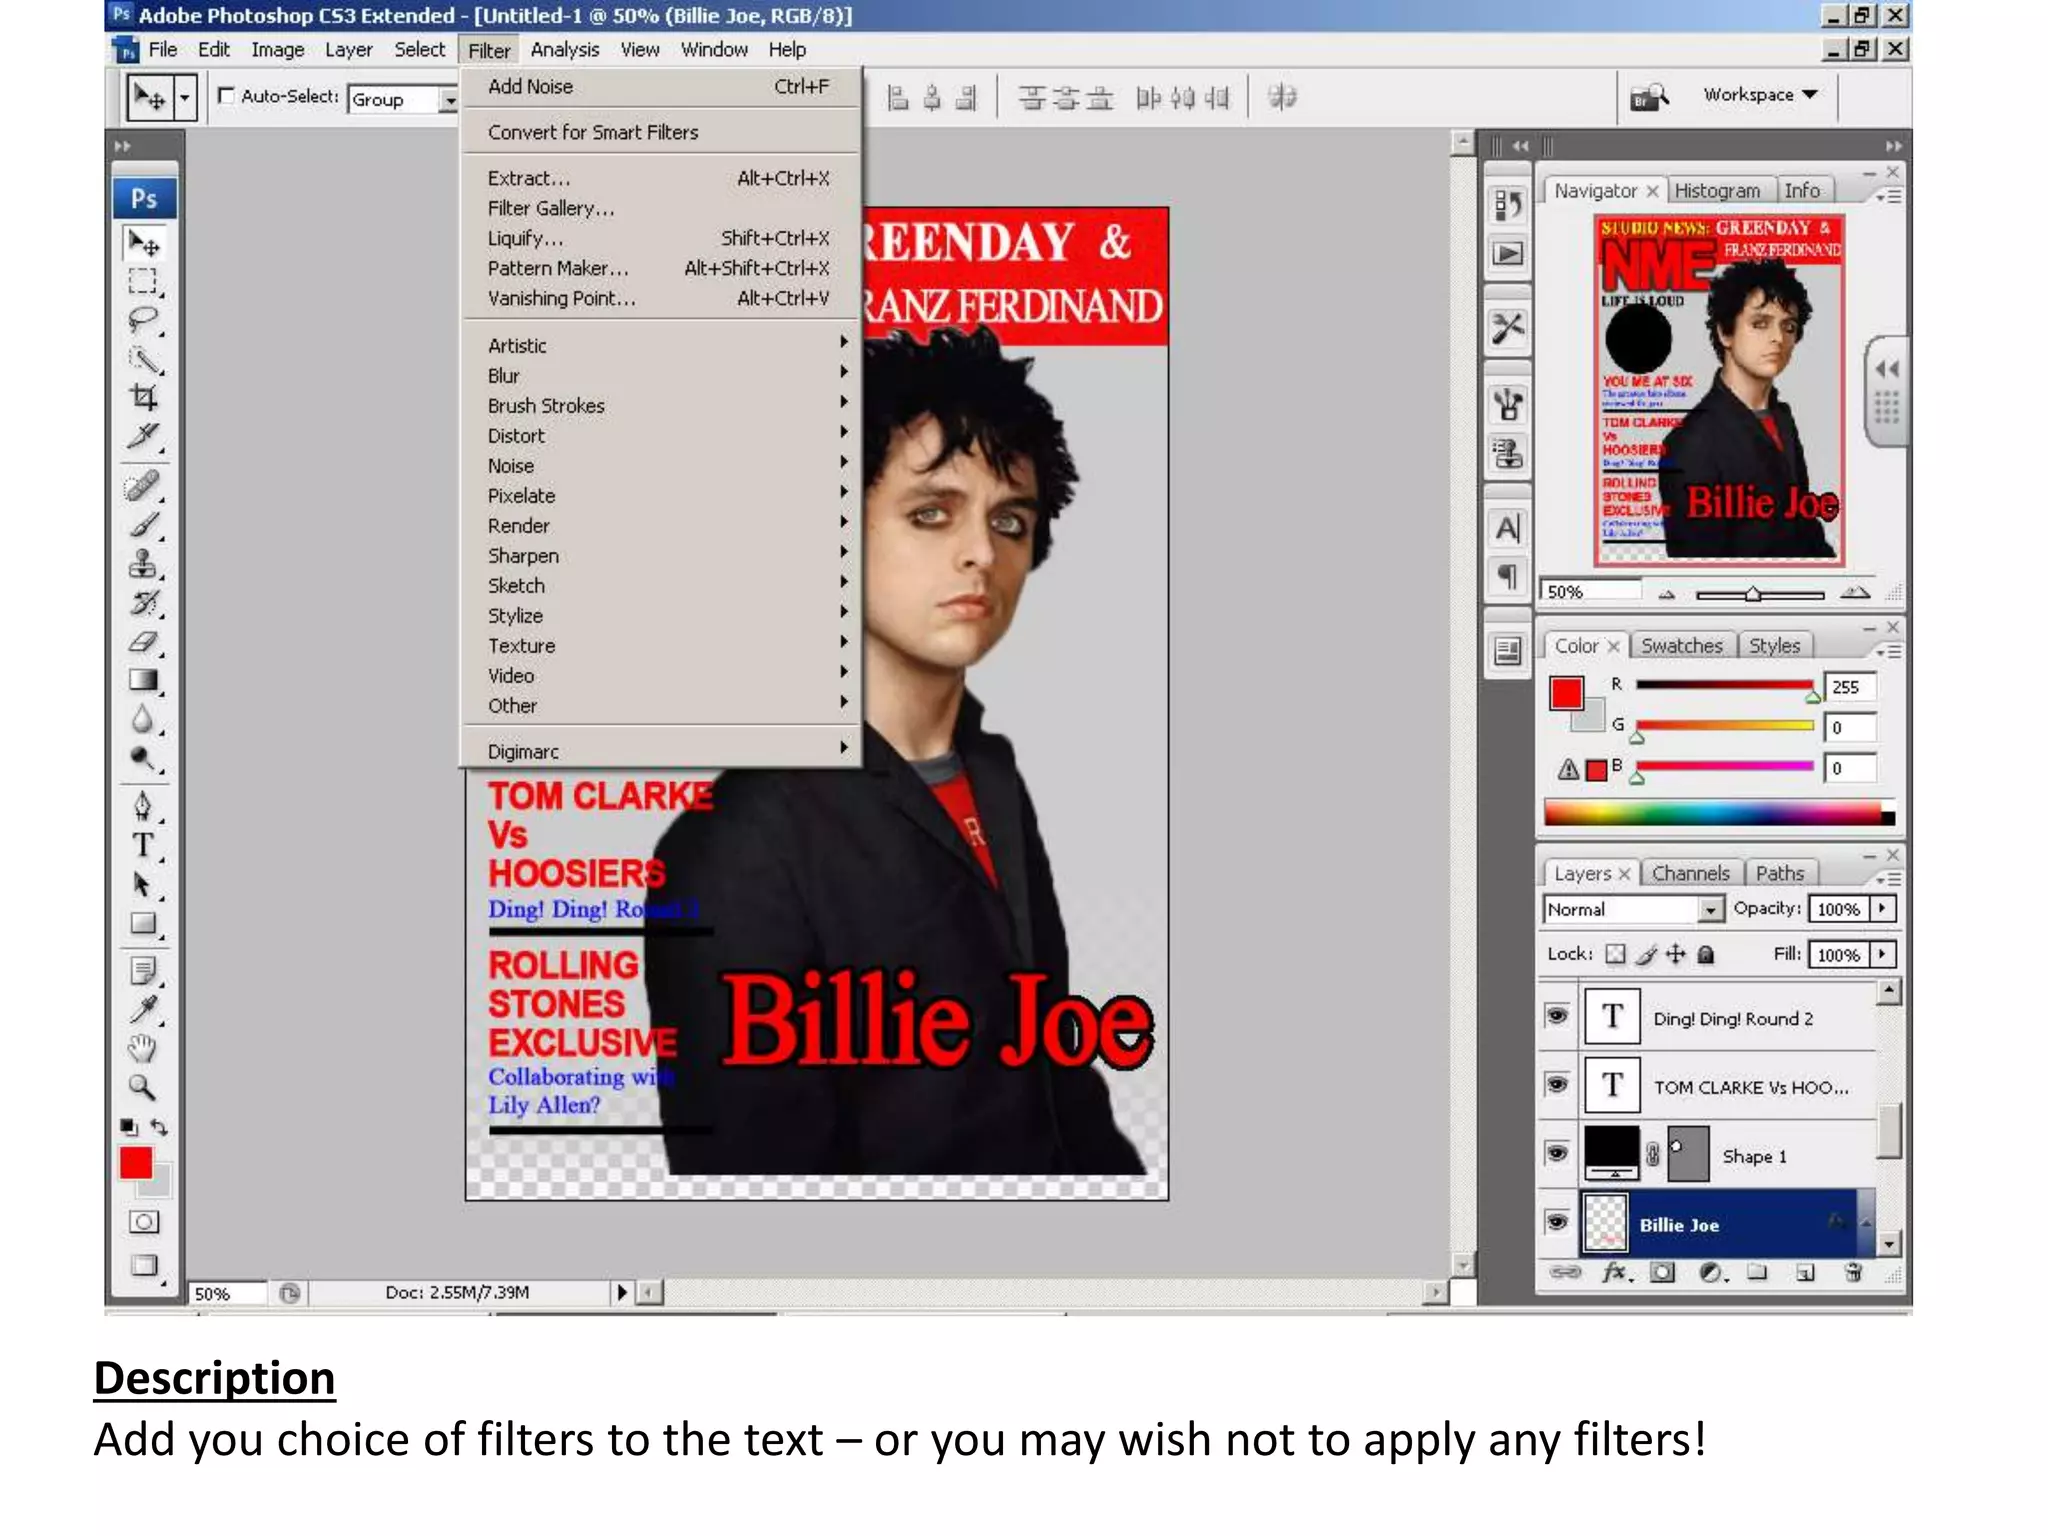
Task: Open the Opacity slider arrow
Action: point(1883,908)
